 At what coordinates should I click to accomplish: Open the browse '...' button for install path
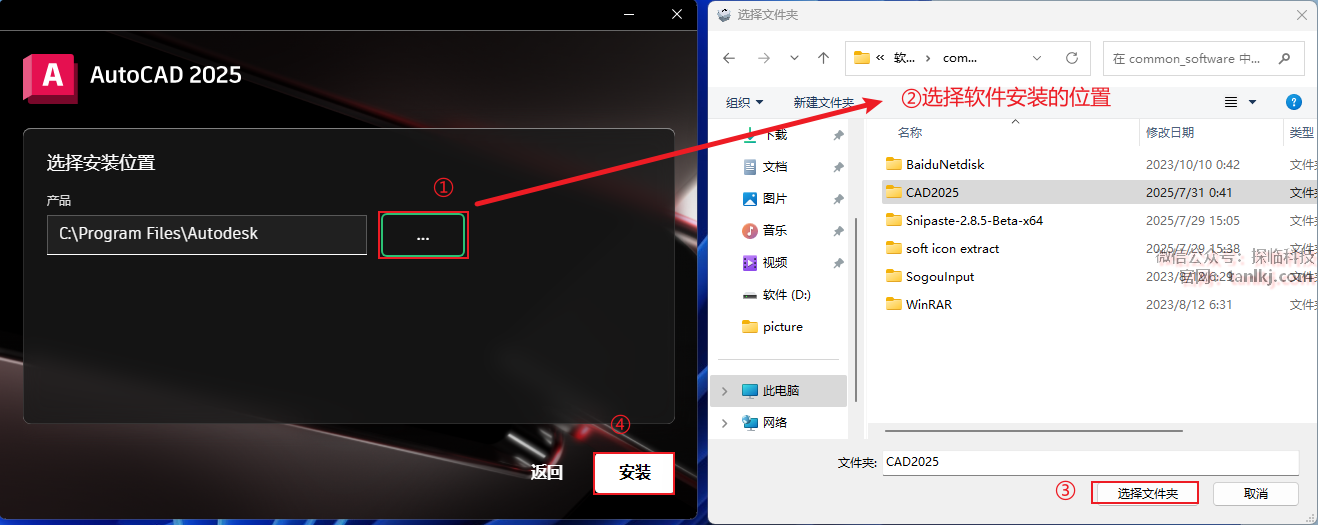click(x=423, y=235)
